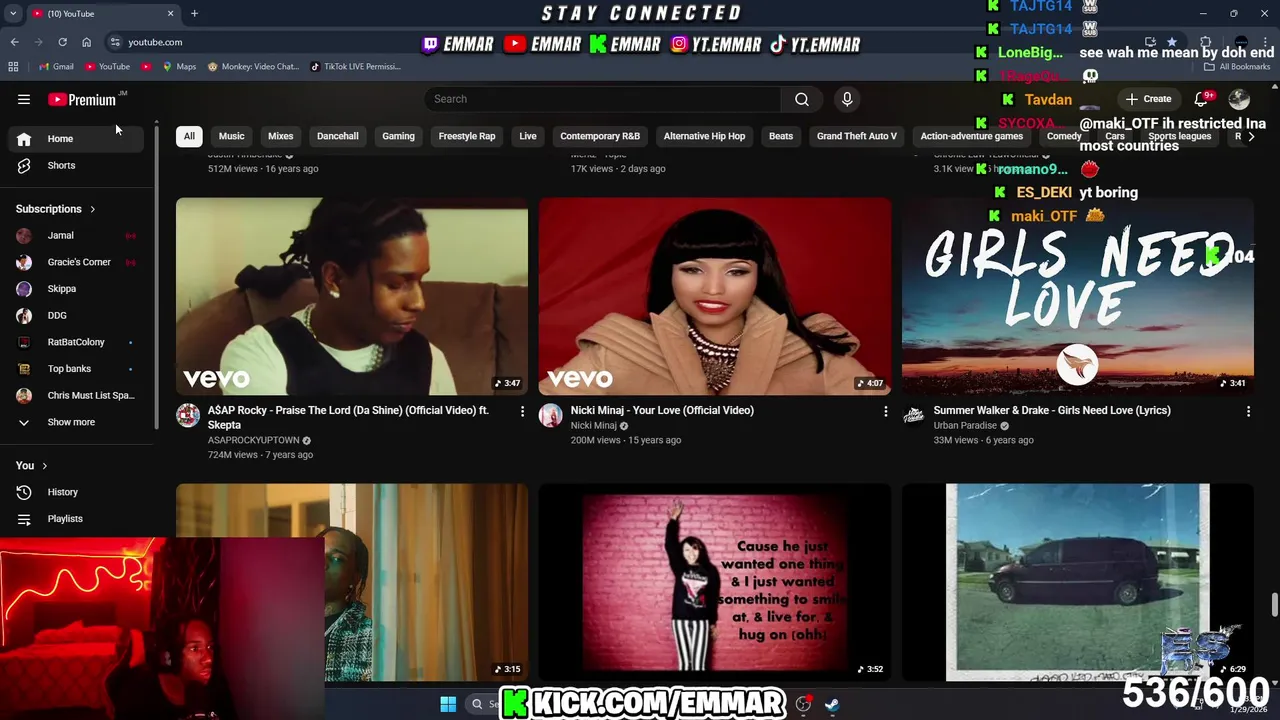
Task: Open the Gmail bookmark
Action: pos(56,66)
